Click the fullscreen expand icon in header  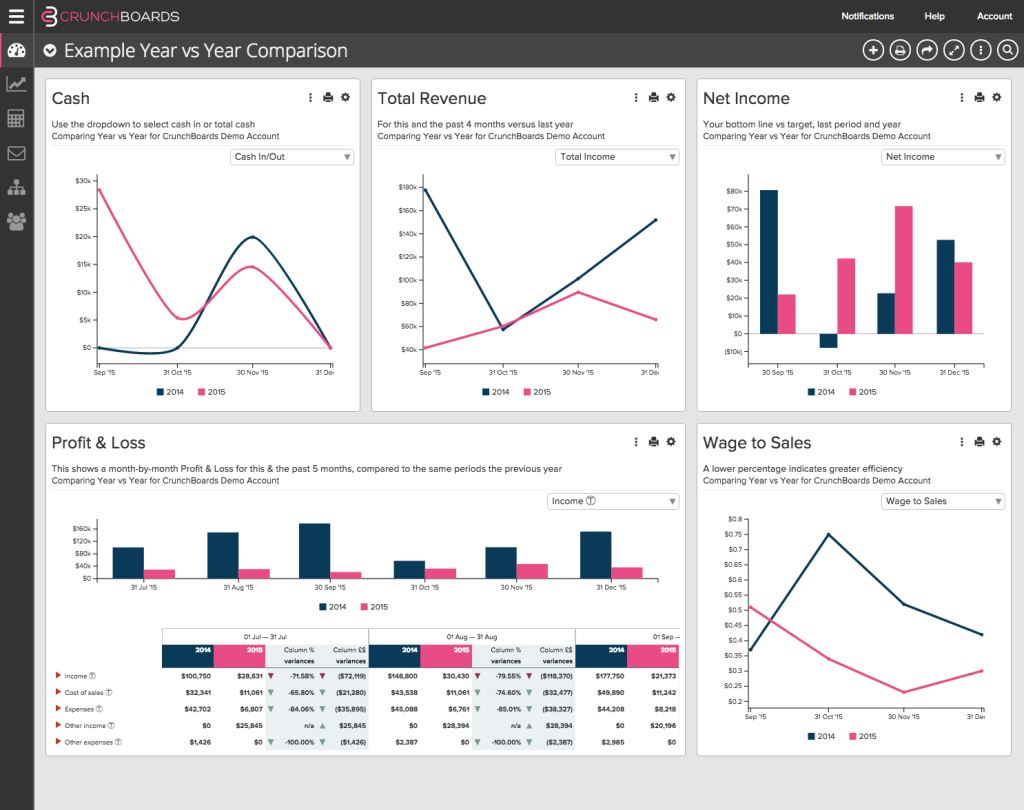(954, 50)
